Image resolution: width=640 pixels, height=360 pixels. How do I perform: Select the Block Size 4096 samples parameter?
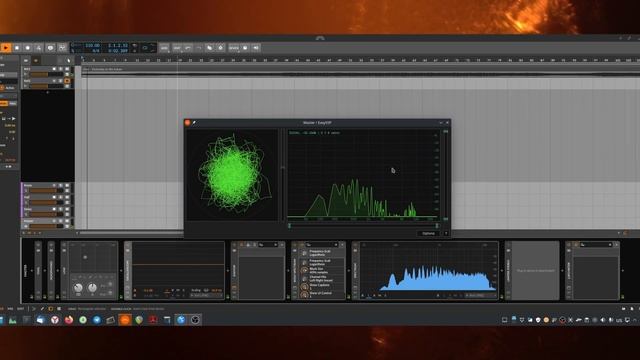[322, 270]
